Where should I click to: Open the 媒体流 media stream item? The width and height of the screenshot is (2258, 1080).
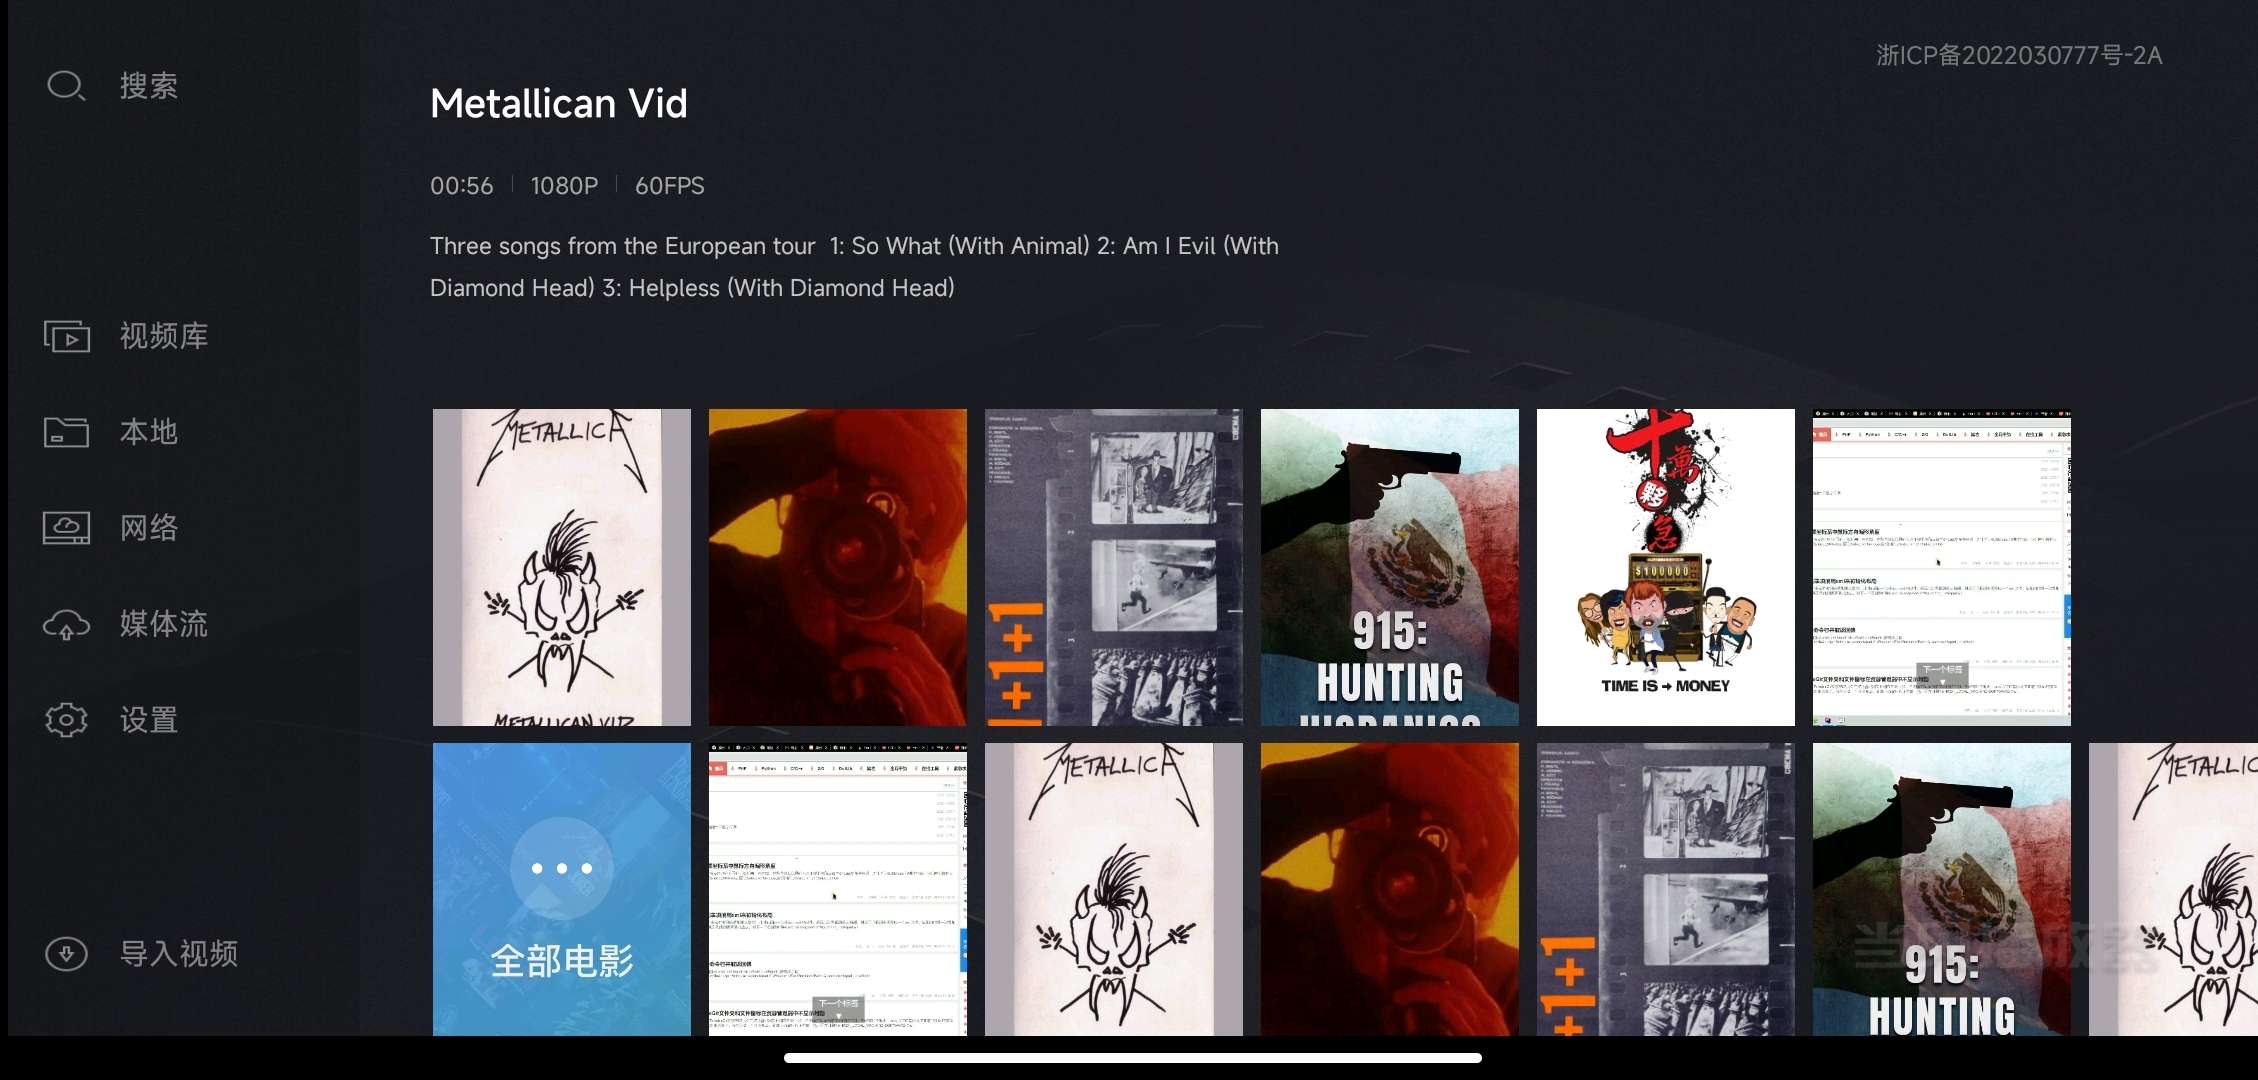tap(164, 624)
